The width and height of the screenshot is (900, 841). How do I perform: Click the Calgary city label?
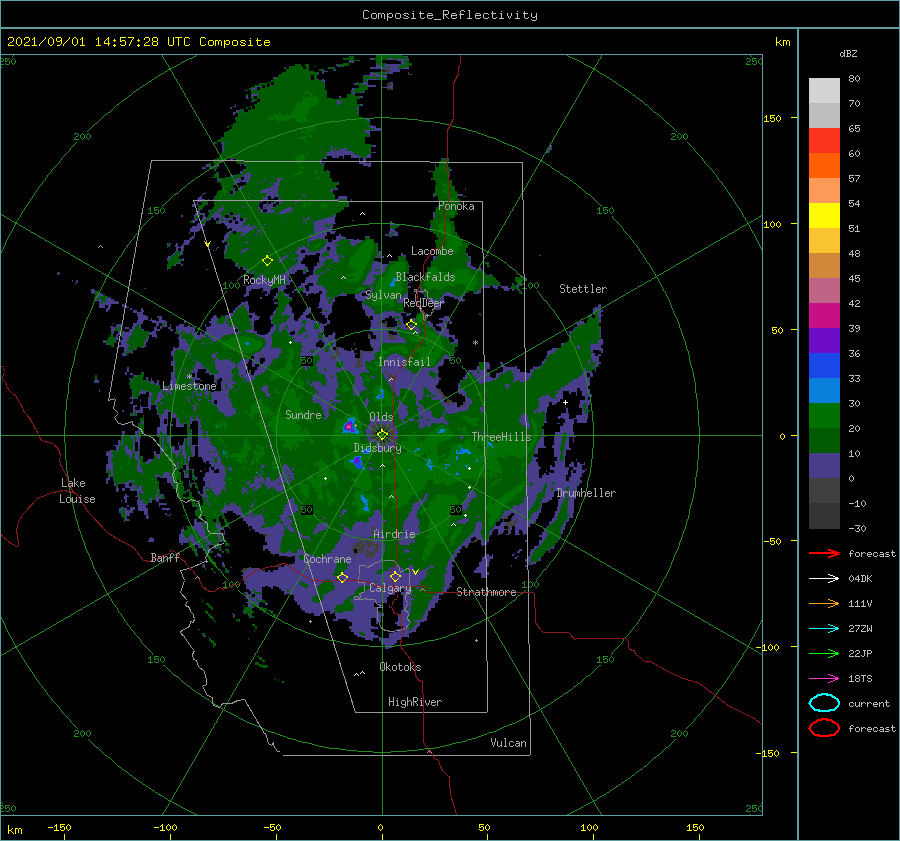[390, 588]
